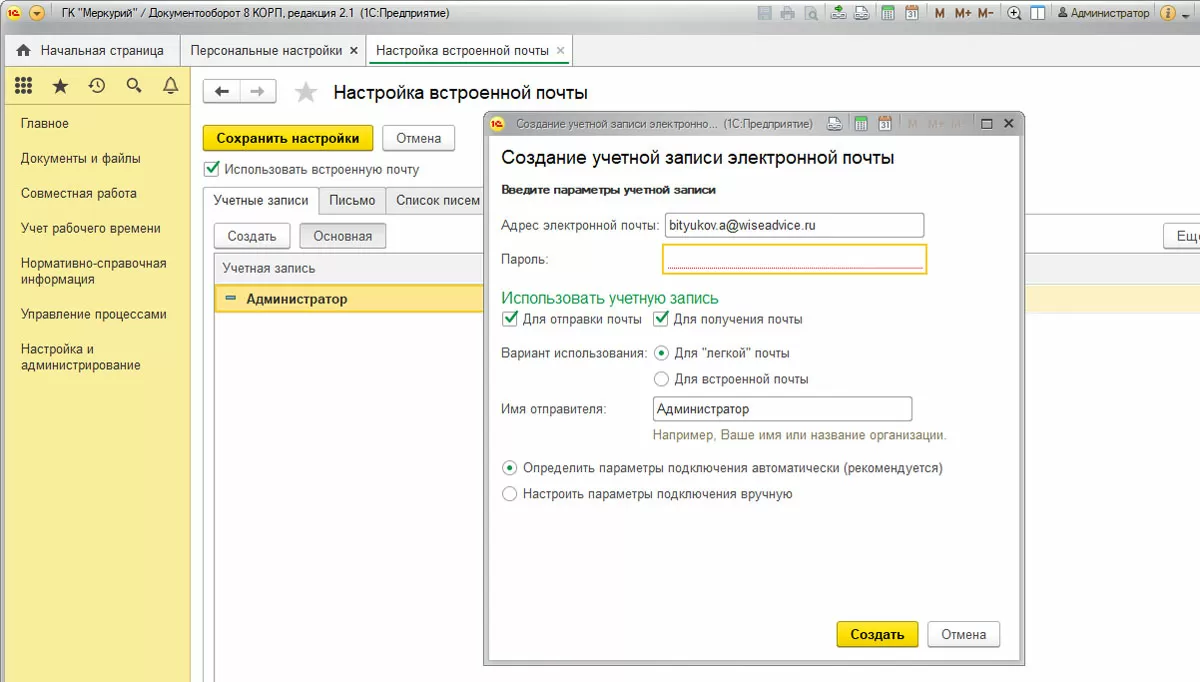
Task: Switch to Начальная страница tab
Action: (92, 50)
